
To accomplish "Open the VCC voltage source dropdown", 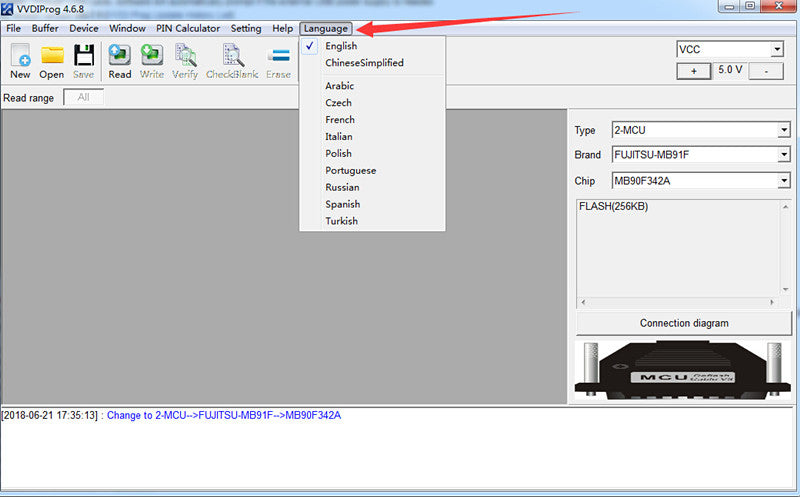I will pos(776,50).
